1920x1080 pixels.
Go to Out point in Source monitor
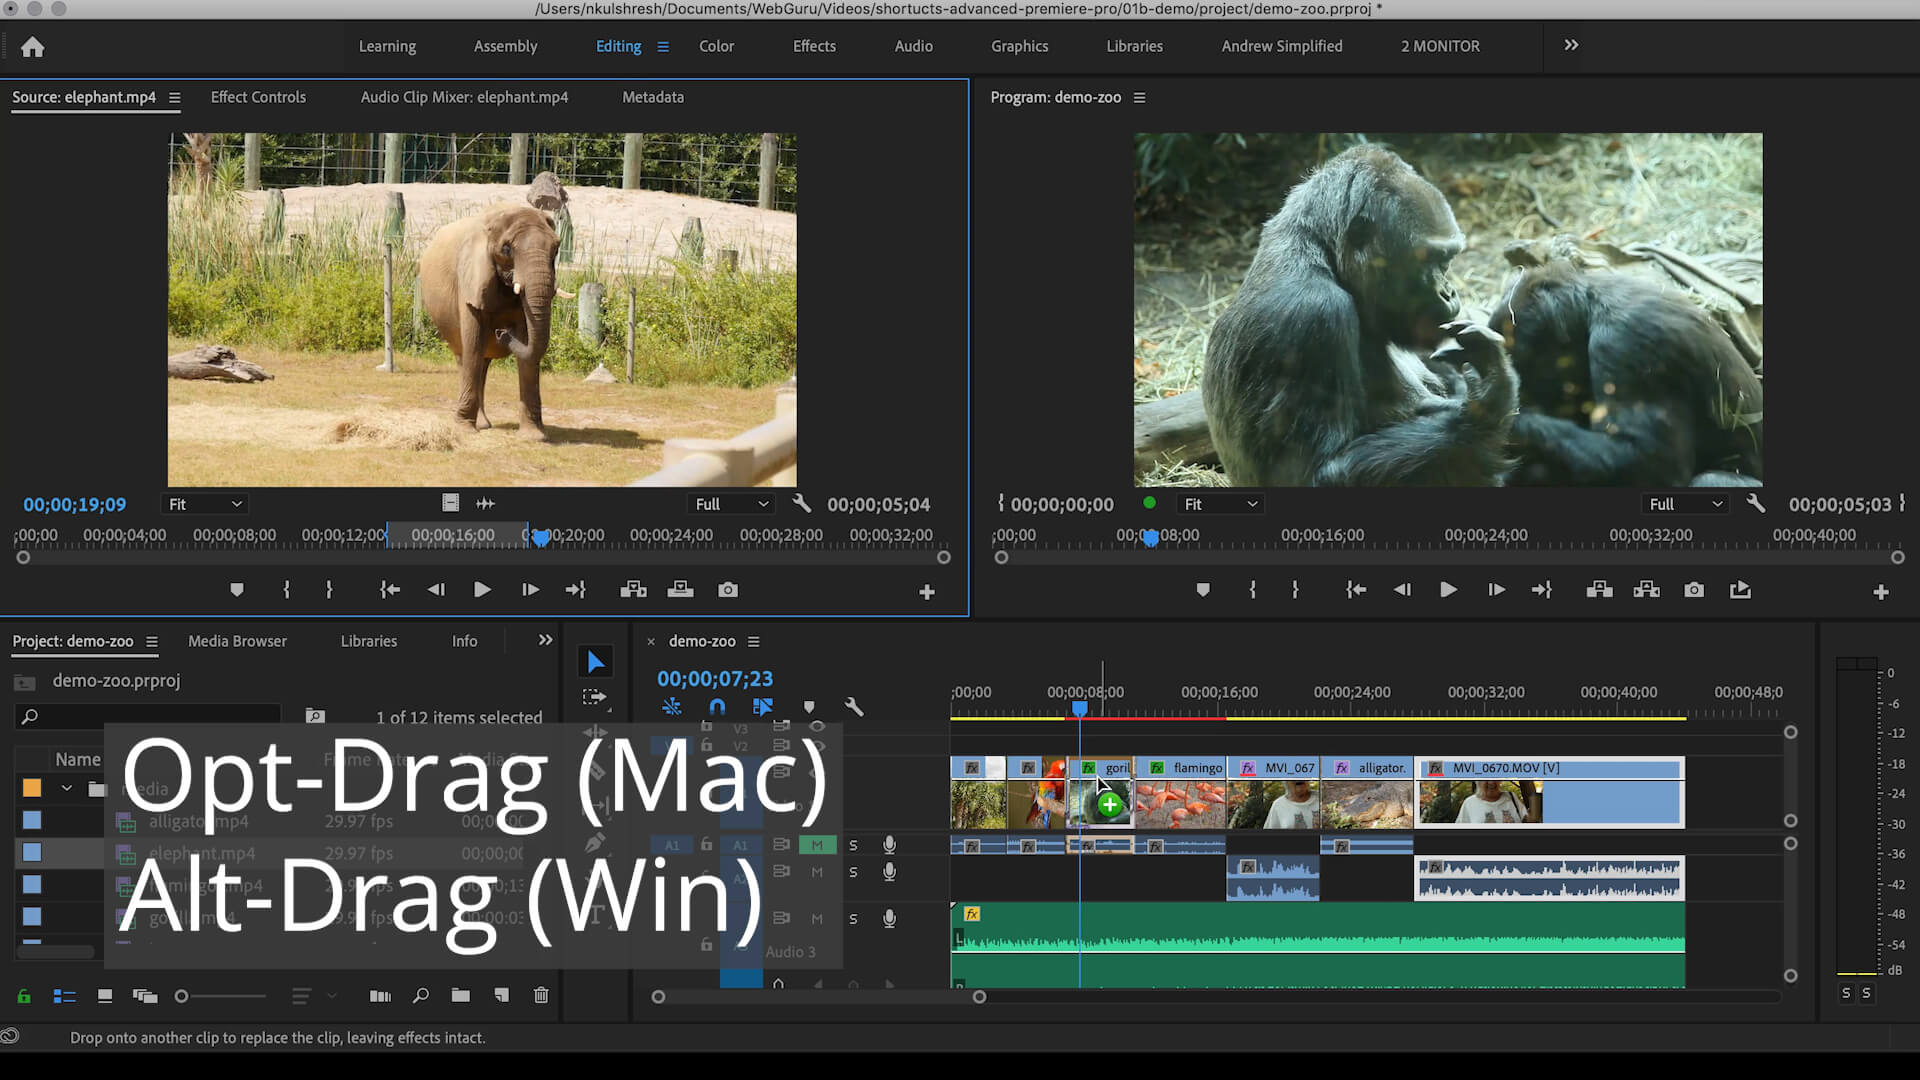pyautogui.click(x=576, y=590)
